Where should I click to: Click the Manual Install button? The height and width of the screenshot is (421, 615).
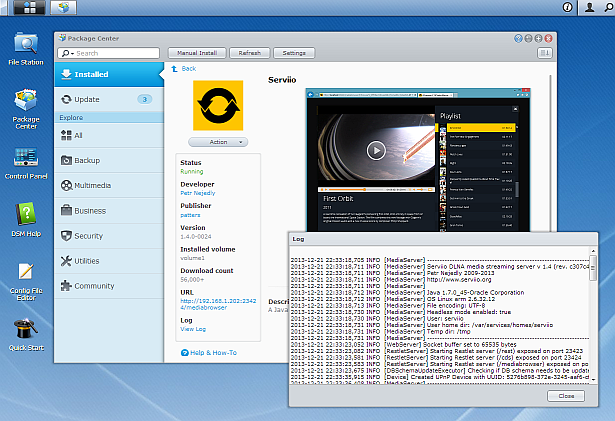[x=197, y=53]
